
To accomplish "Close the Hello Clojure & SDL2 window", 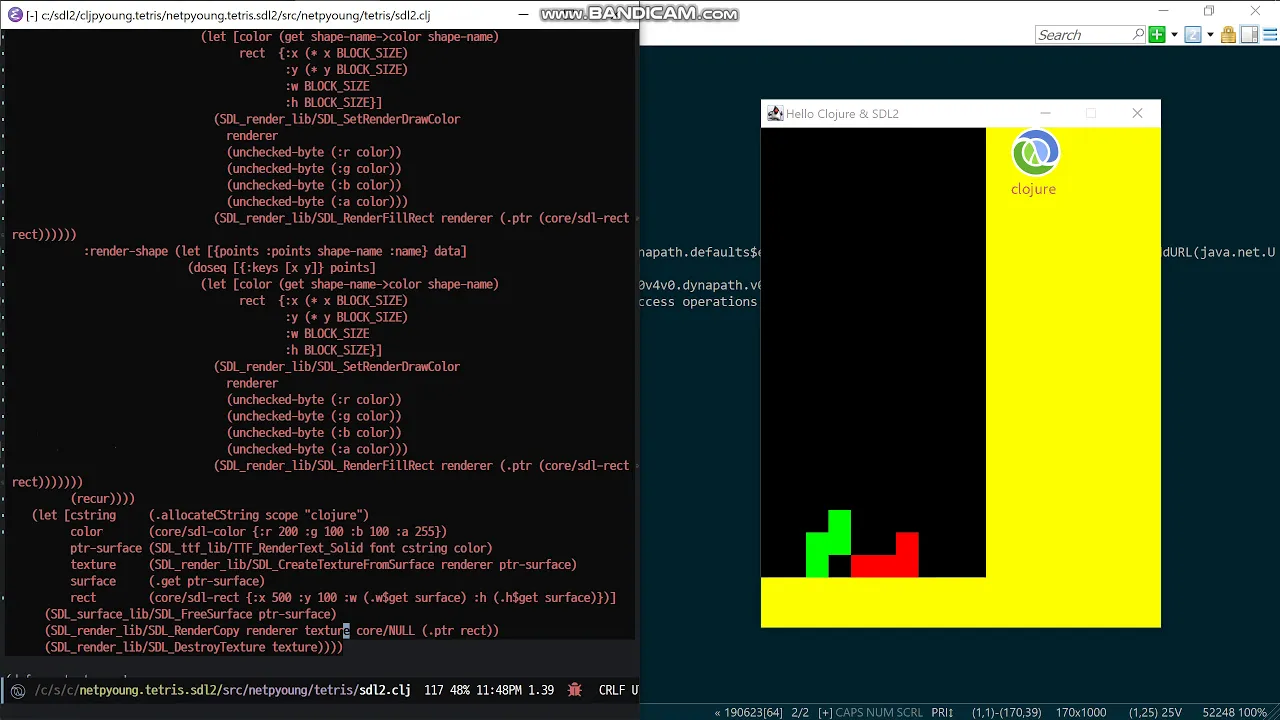I will click(x=1137, y=113).
